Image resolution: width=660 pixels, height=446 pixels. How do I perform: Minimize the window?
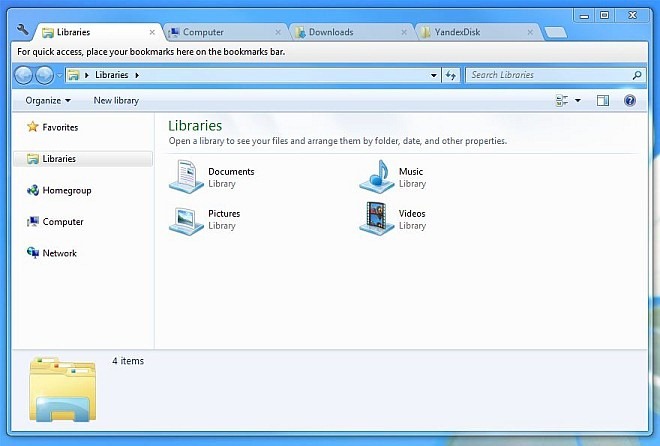point(584,16)
